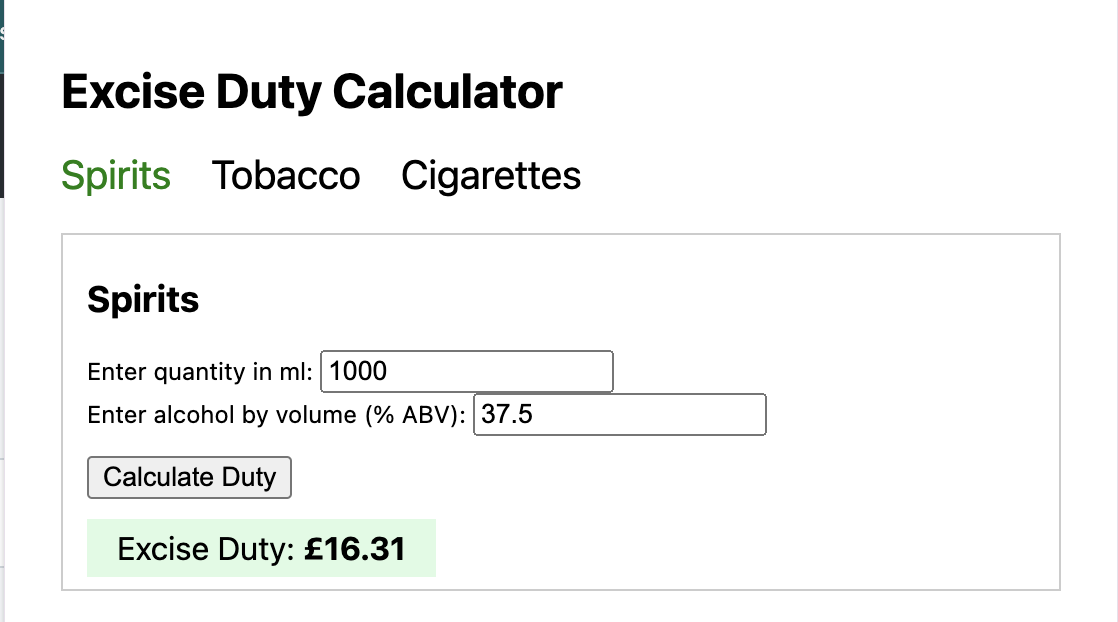1118x622 pixels.
Task: Click the 1000 value in quantity field
Action: 358,372
